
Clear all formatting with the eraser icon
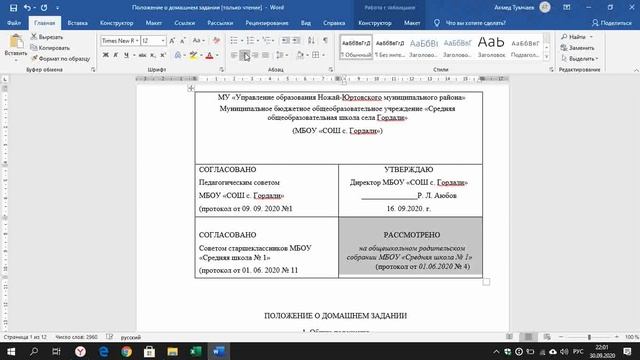point(216,40)
